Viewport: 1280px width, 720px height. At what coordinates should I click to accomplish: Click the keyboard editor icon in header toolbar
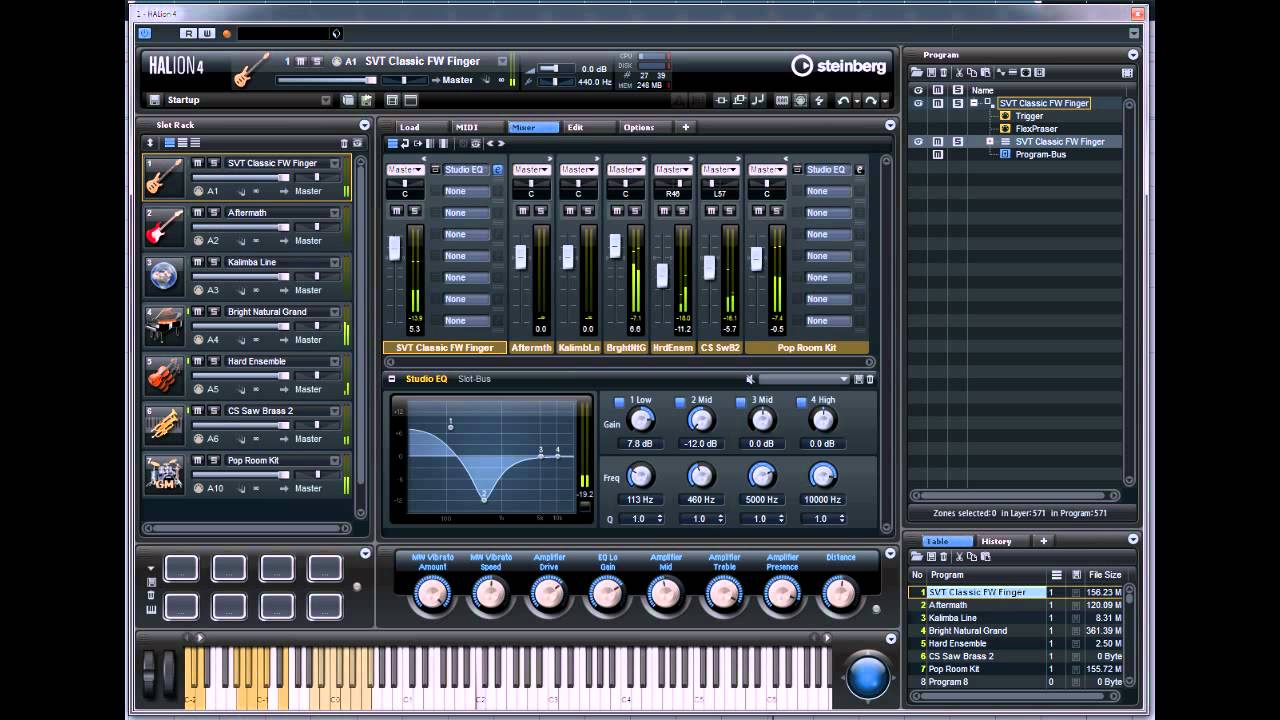coord(782,100)
